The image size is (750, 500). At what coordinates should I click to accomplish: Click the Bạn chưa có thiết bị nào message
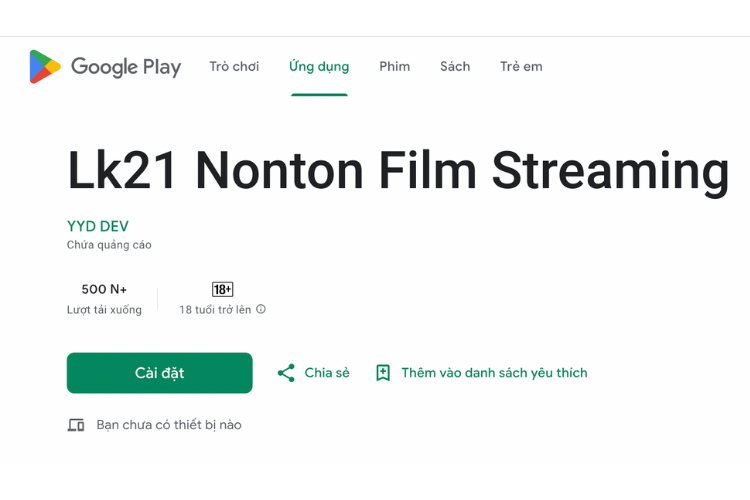pos(169,425)
